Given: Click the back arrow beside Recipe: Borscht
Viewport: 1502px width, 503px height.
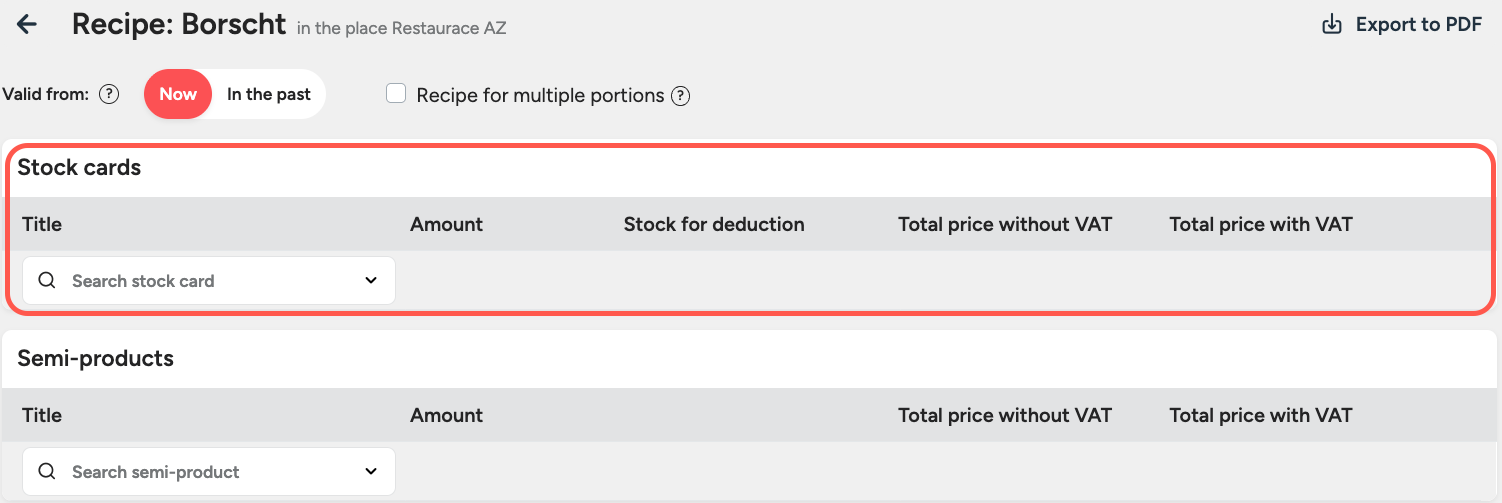Looking at the screenshot, I should pyautogui.click(x=27, y=25).
